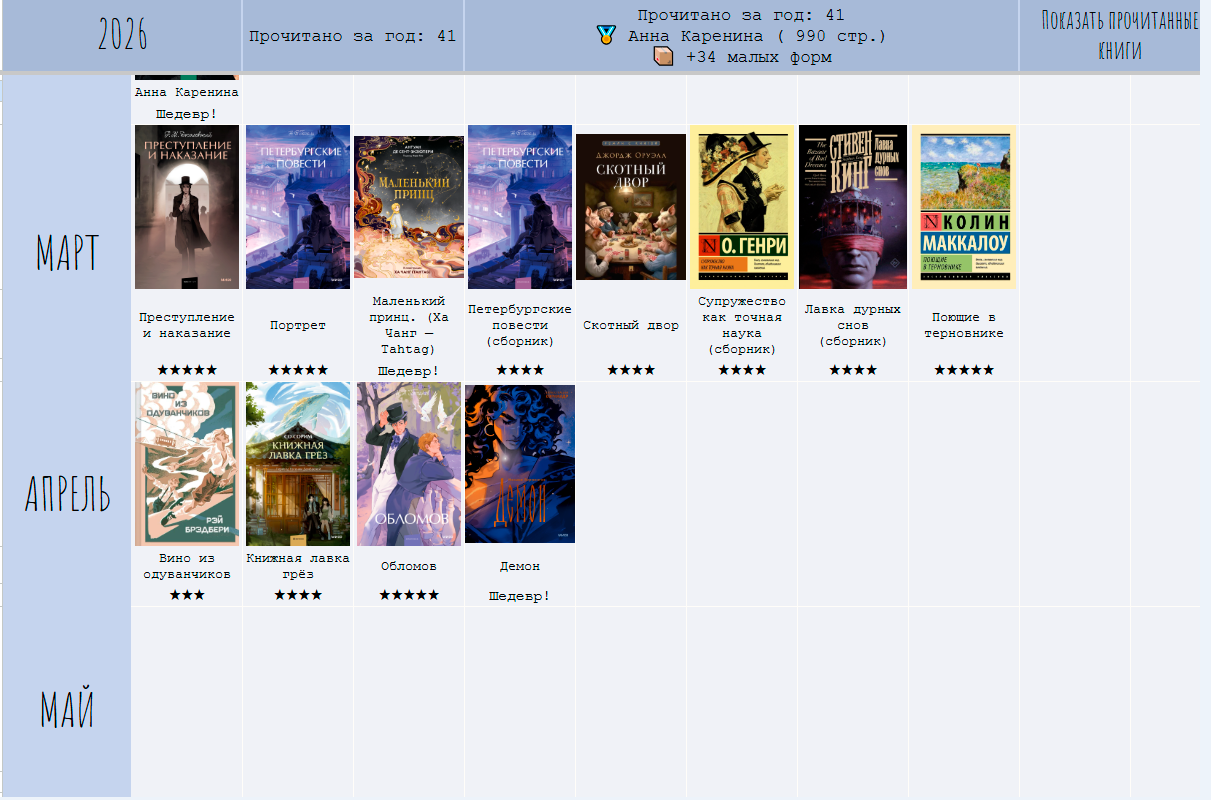Click the 'Демон' book cover

(520, 464)
